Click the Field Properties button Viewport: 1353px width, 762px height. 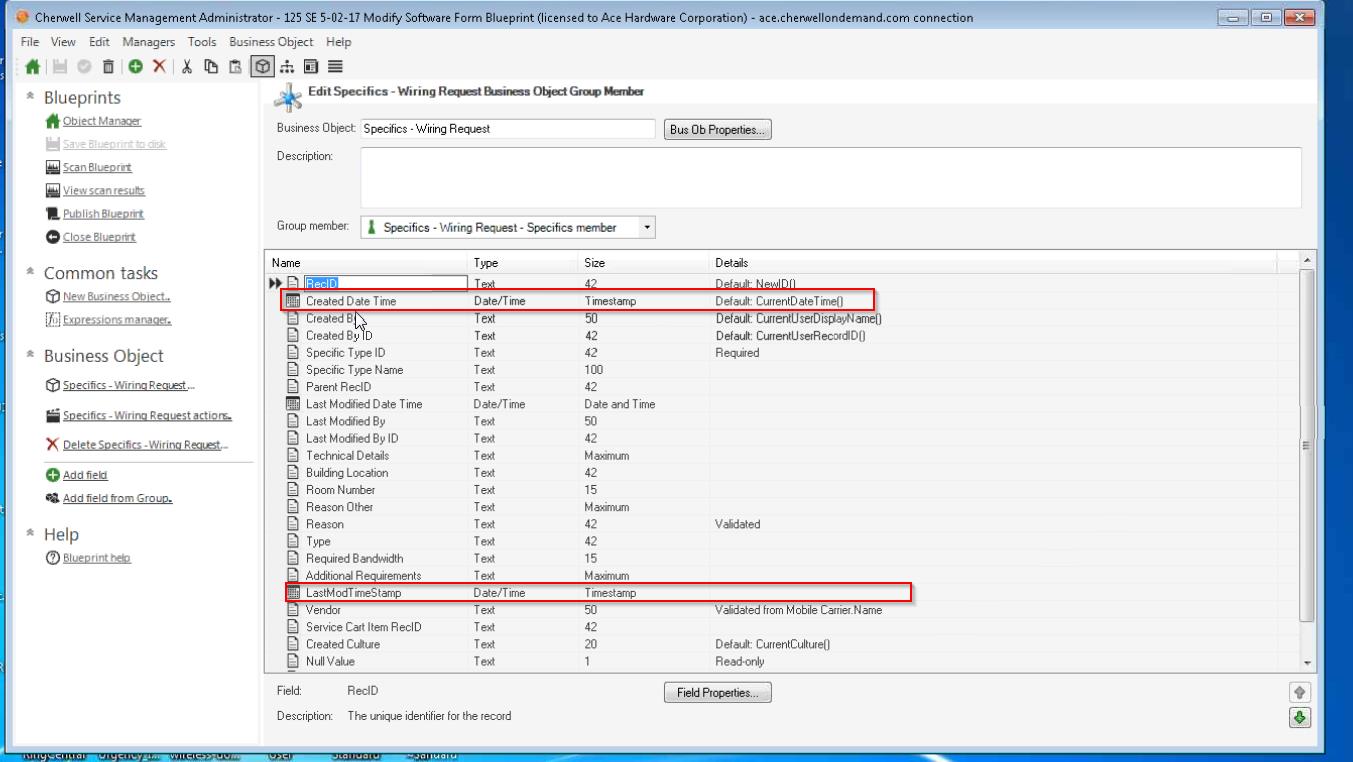pyautogui.click(x=717, y=692)
